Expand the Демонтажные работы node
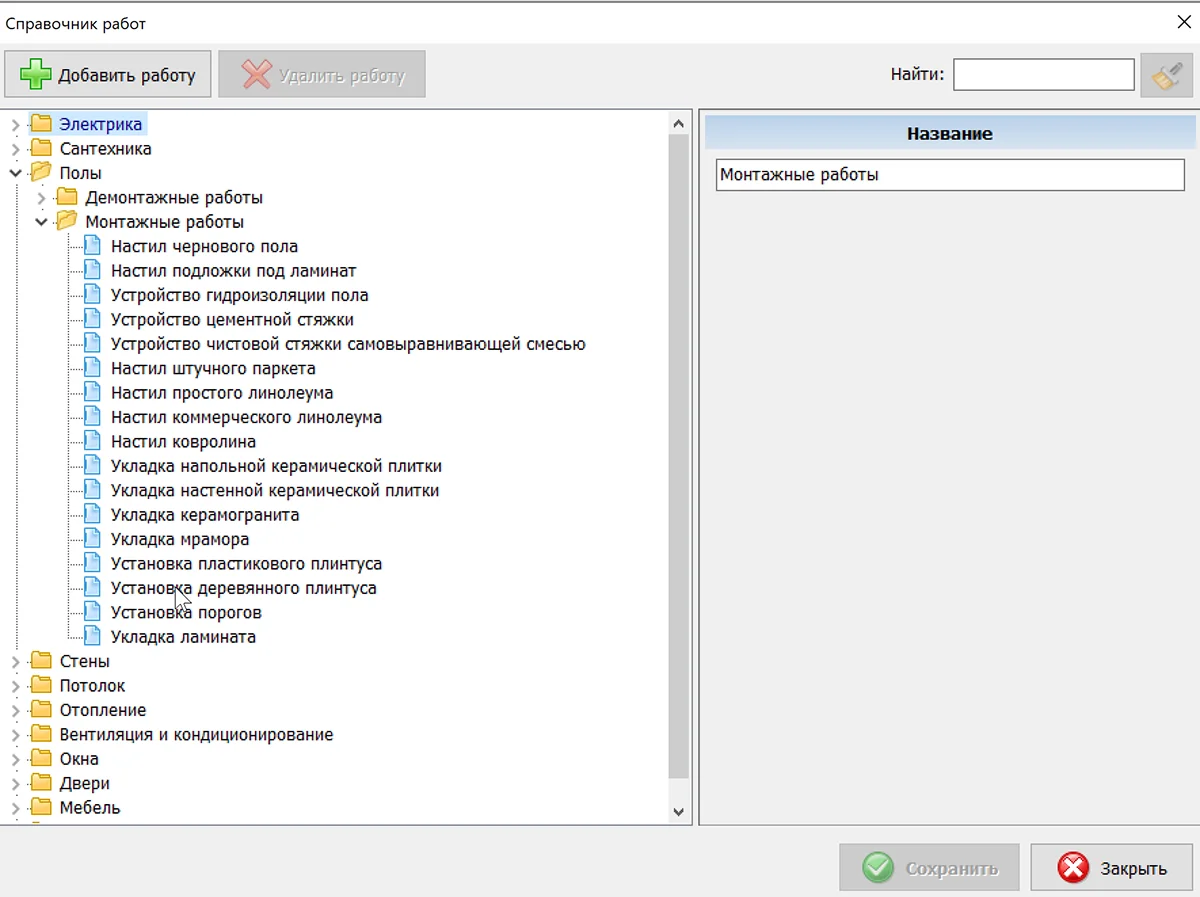This screenshot has height=897, width=1200. point(41,198)
